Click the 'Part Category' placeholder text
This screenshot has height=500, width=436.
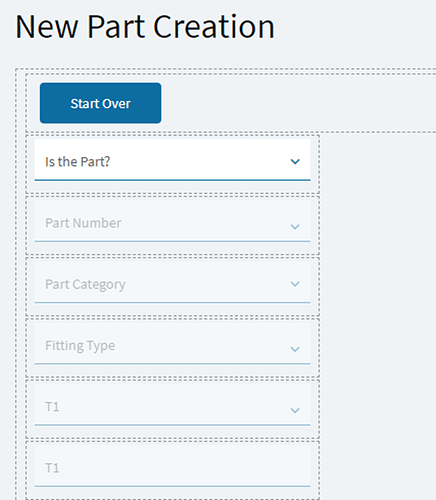tap(85, 285)
